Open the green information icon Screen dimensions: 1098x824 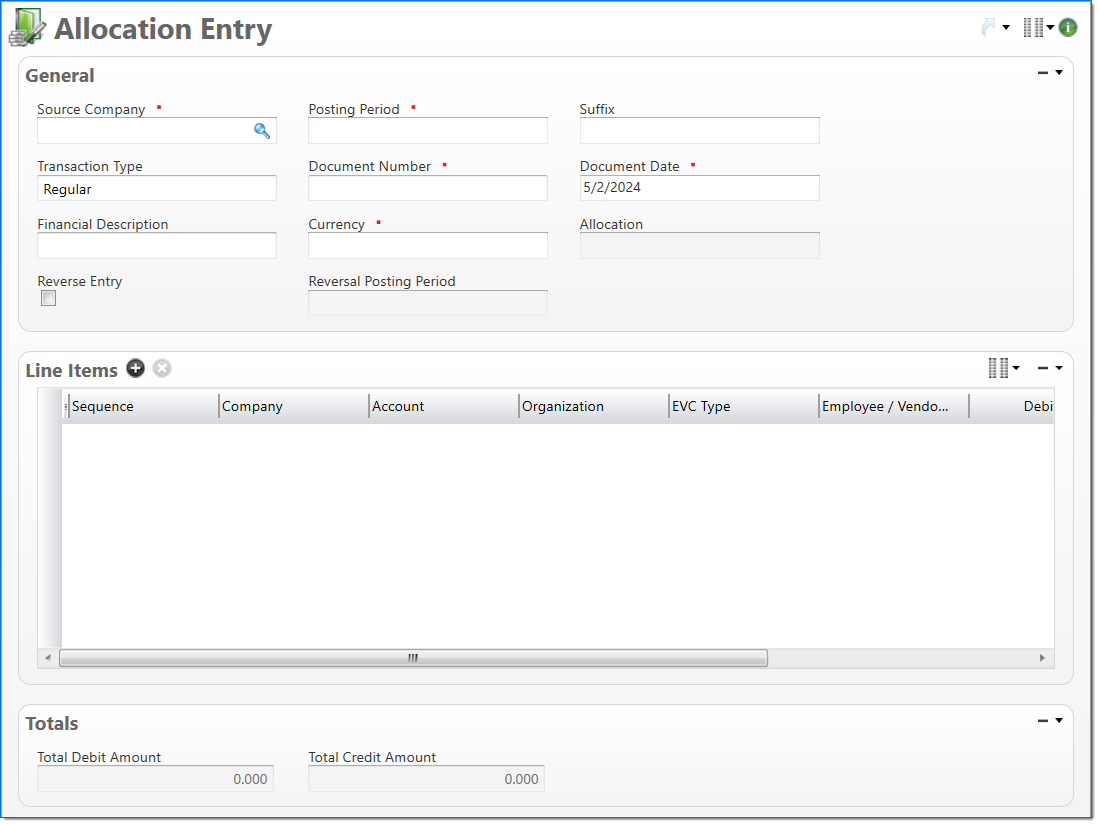pos(1068,28)
